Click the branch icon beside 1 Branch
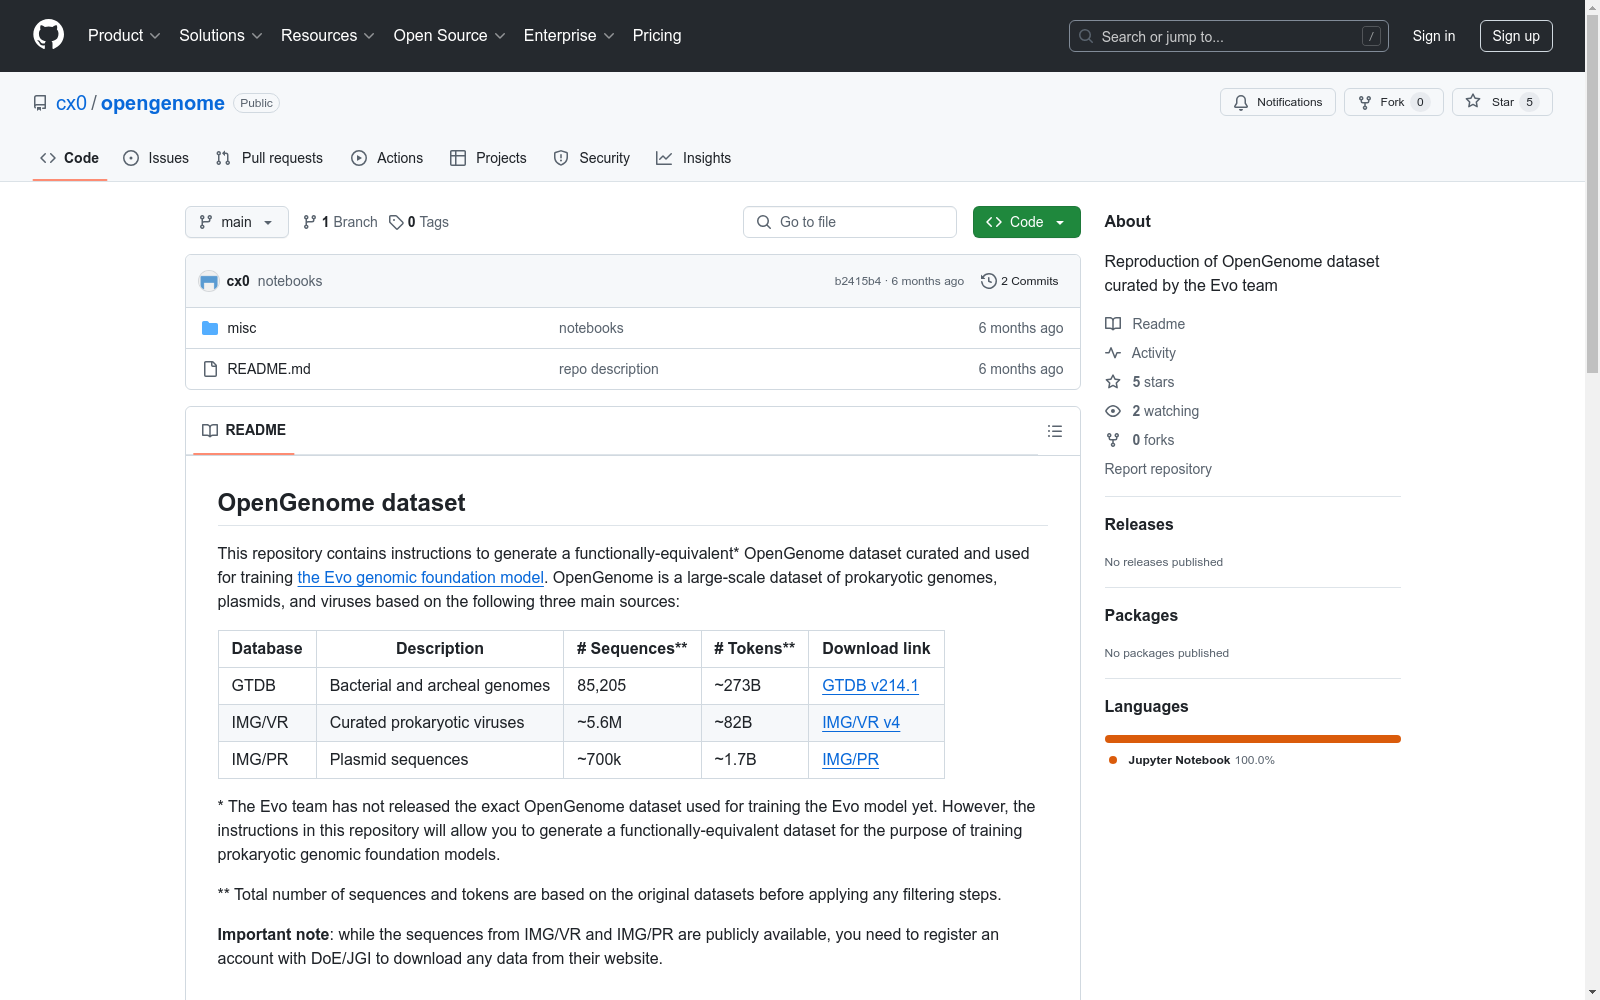Viewport: 1600px width, 1000px height. [310, 222]
